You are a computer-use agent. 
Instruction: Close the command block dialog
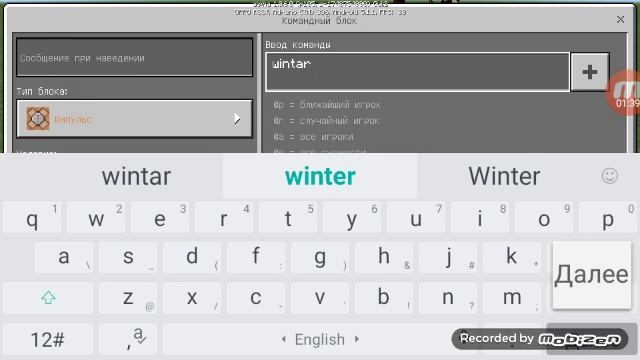click(x=620, y=19)
